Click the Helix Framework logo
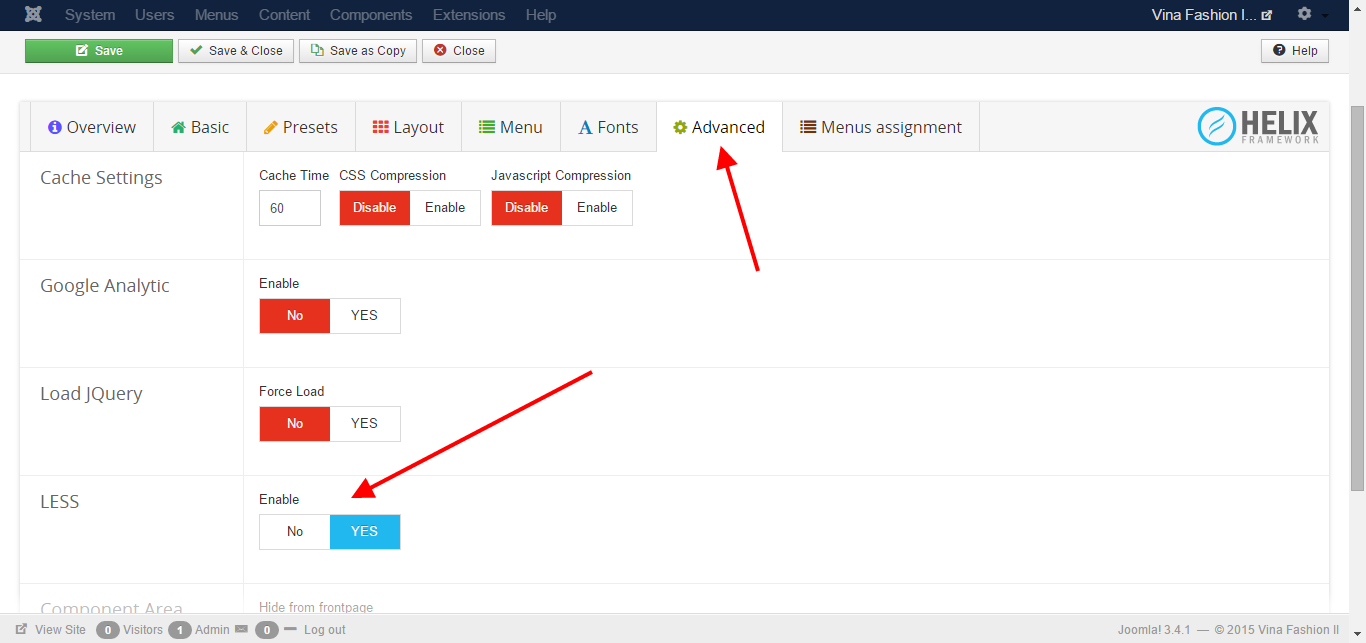Viewport: 1366px width, 643px height. coord(1258,127)
